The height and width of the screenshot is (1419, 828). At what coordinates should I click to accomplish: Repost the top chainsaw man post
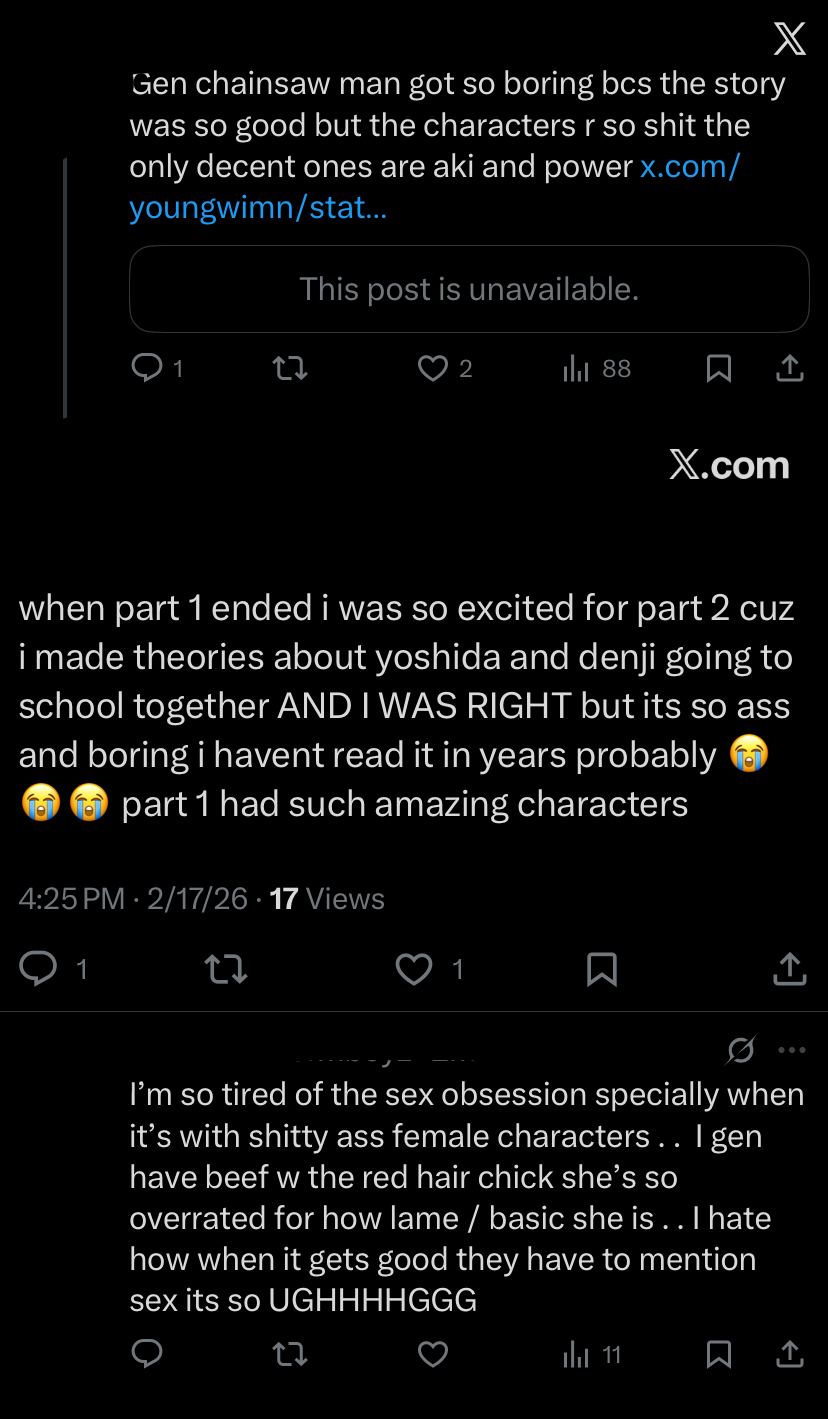click(290, 369)
